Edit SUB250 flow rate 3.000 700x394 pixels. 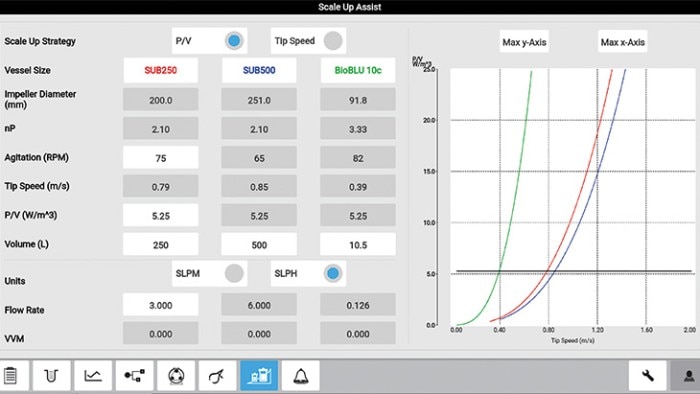point(161,305)
